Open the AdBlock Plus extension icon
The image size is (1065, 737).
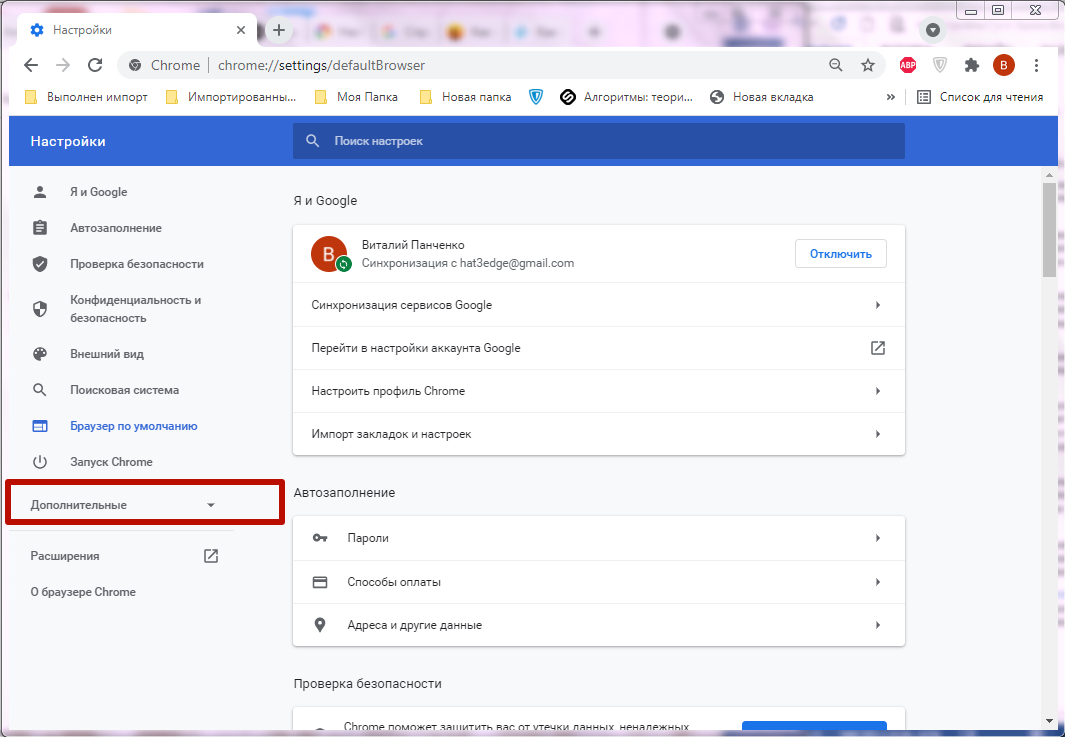point(907,65)
